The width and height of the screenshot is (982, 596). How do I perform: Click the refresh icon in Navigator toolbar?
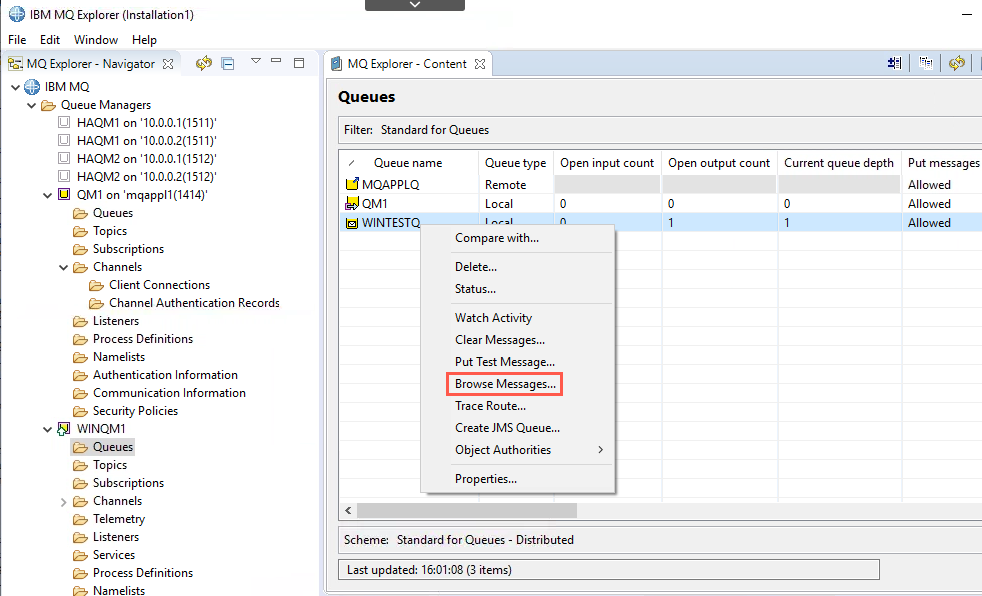(204, 63)
